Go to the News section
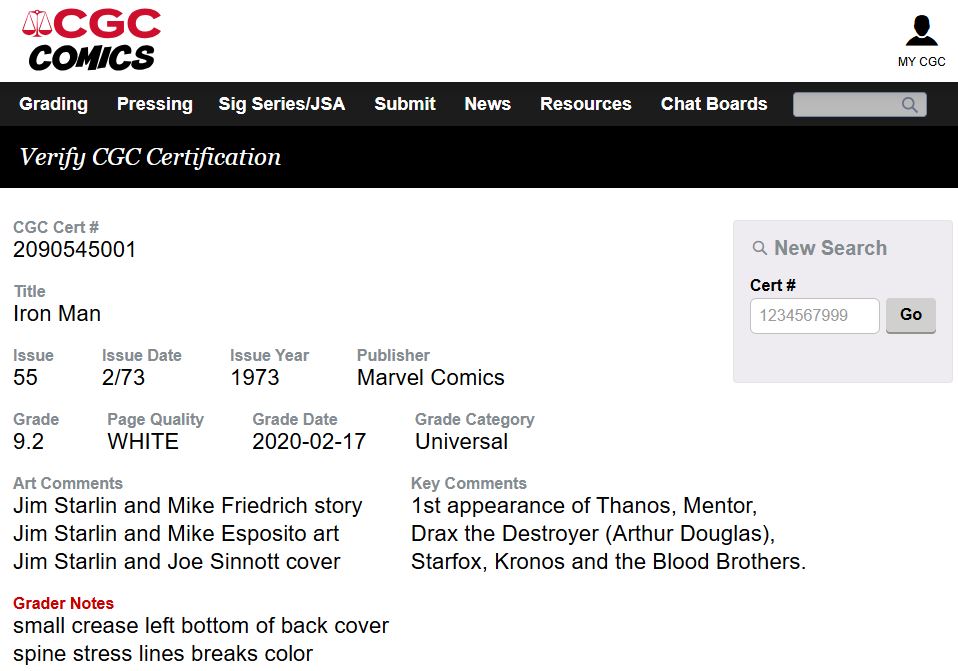Viewport: 958px width, 671px height. [x=488, y=104]
